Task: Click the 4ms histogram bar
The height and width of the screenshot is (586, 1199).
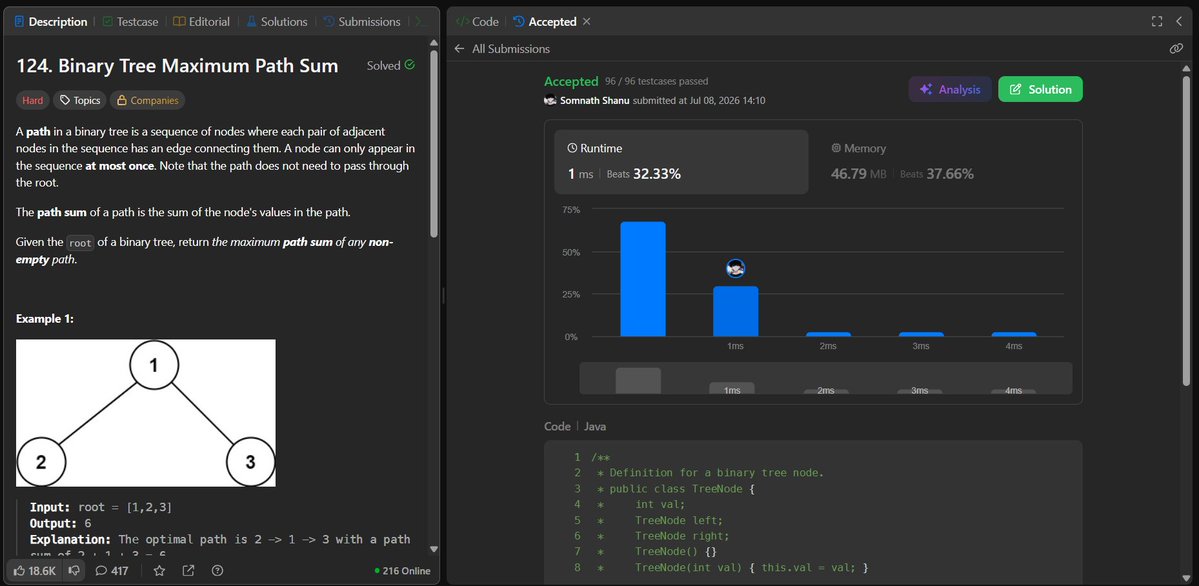Action: tap(1014, 334)
